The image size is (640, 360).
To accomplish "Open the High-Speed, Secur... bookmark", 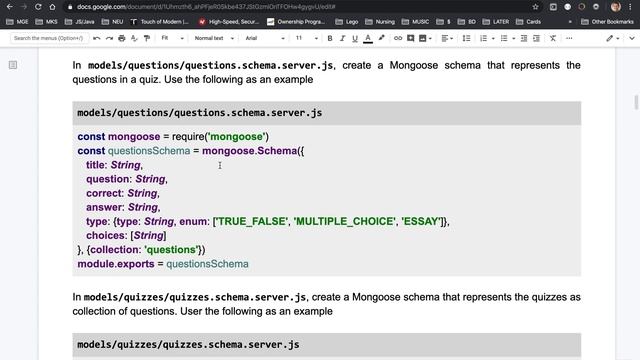I will 229,22.
